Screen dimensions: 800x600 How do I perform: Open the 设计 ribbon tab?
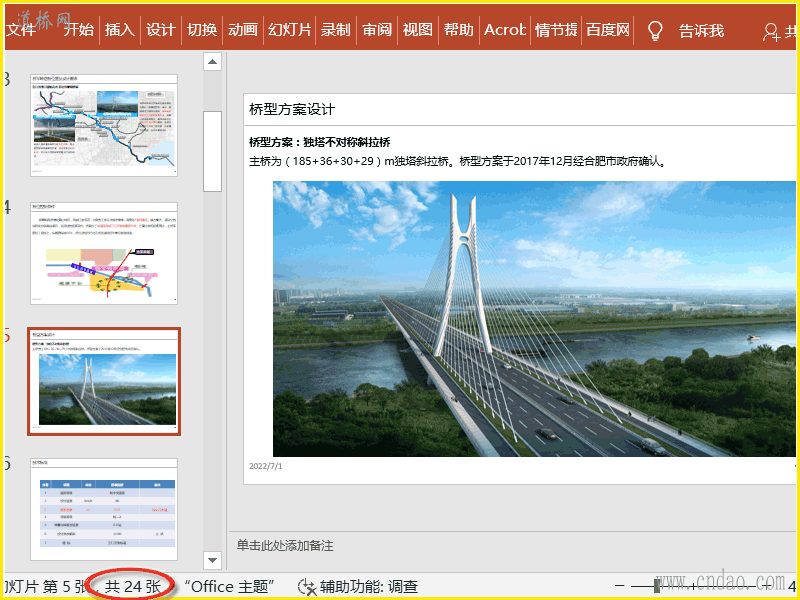[161, 30]
